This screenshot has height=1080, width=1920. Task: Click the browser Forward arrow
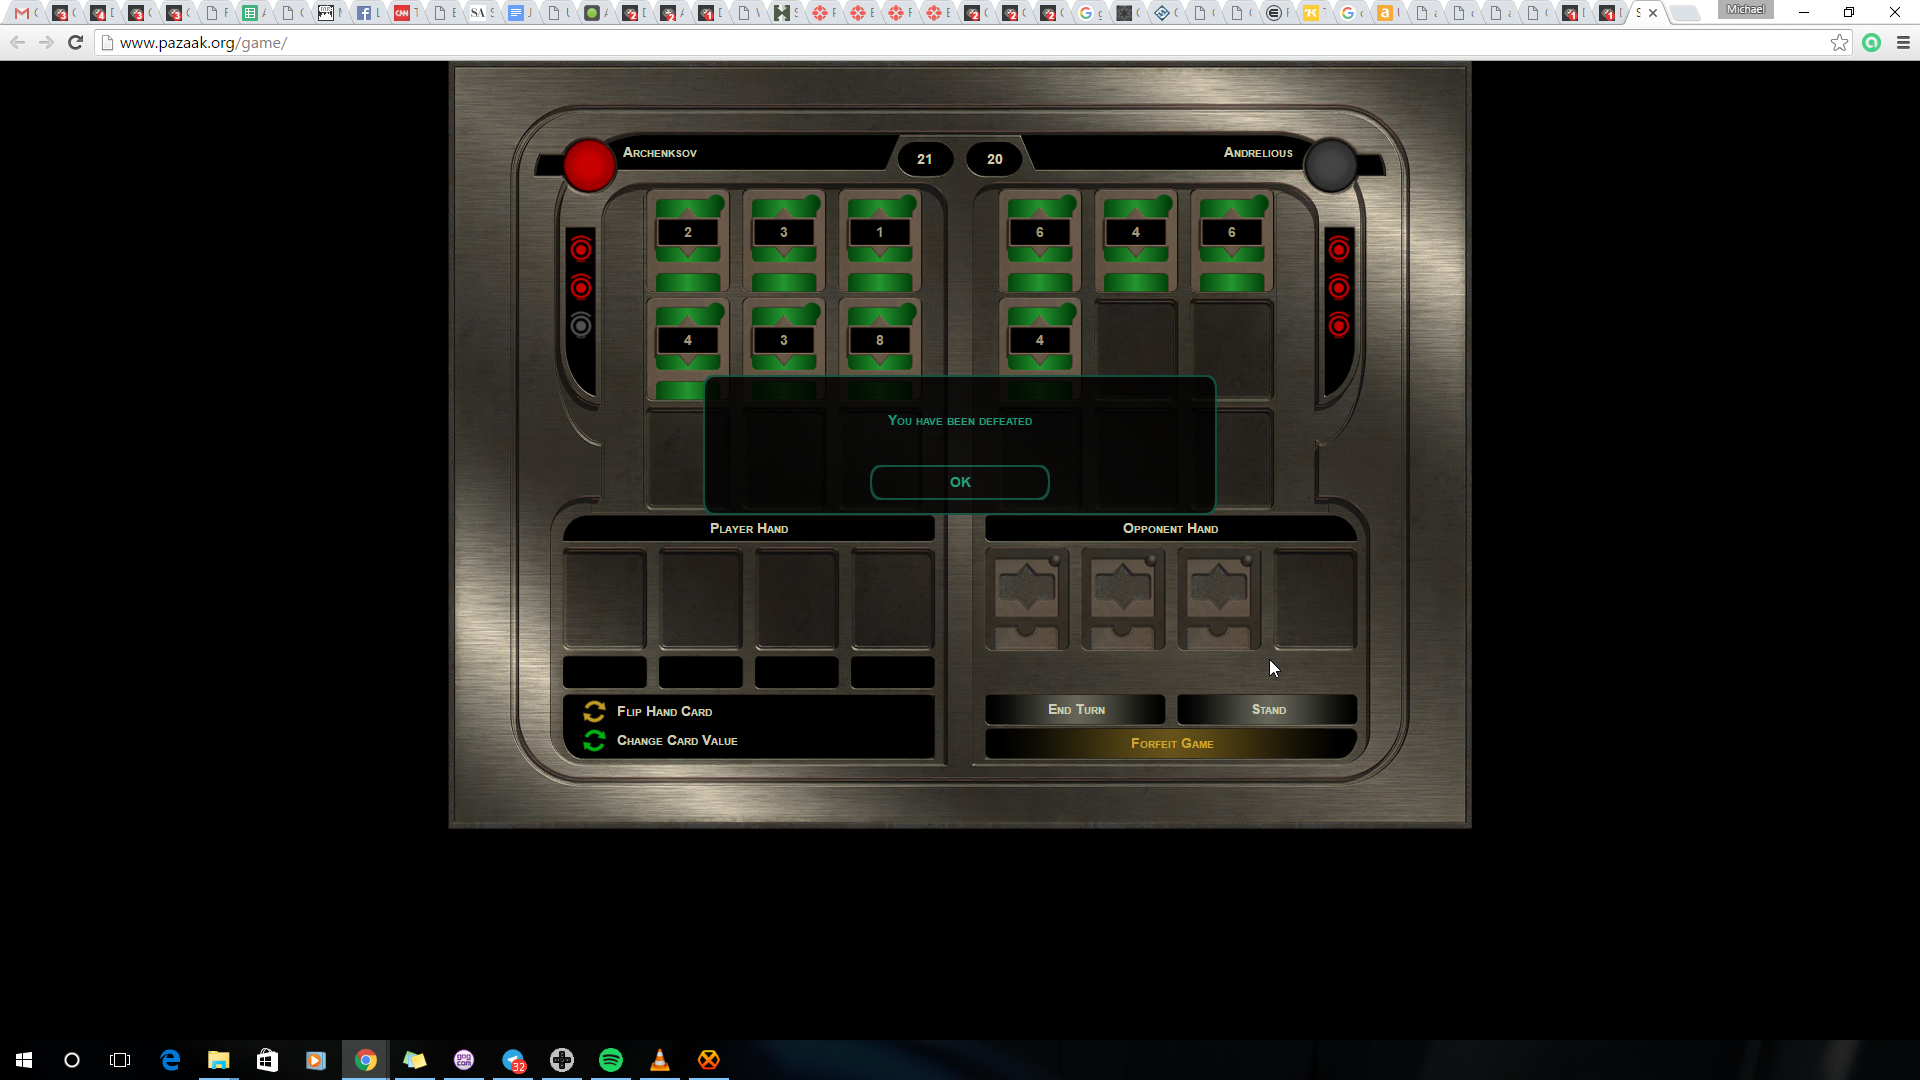46,42
